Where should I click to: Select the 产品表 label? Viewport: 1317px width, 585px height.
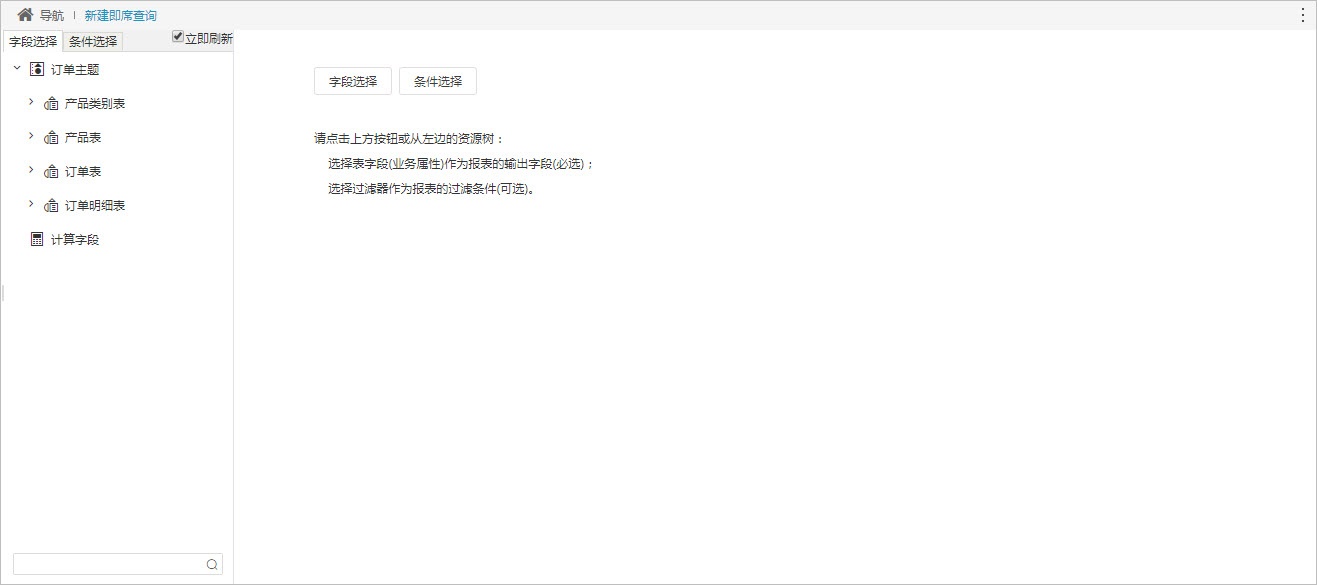(x=83, y=138)
